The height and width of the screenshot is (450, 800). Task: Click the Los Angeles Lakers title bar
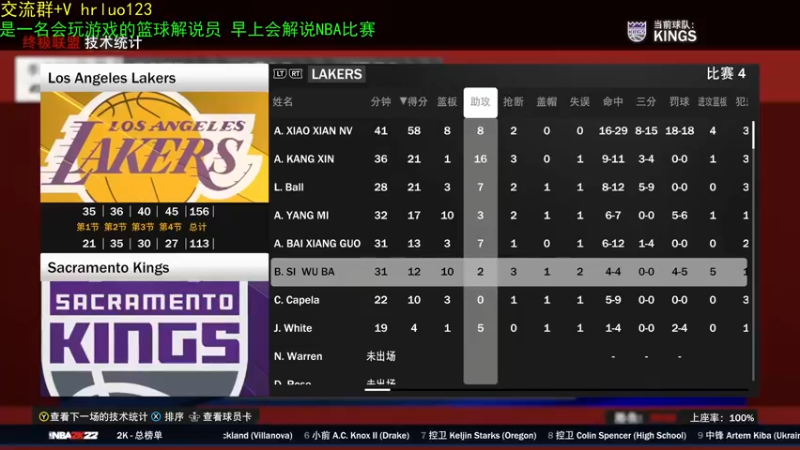(x=155, y=78)
